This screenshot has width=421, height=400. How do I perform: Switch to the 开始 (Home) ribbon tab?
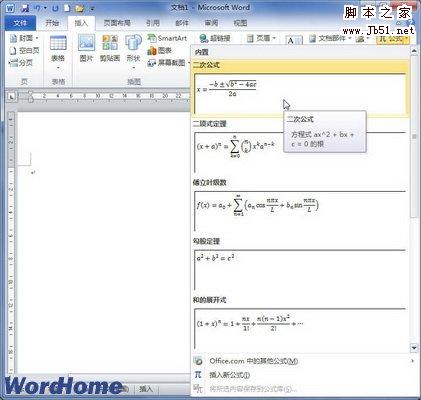click(52, 23)
